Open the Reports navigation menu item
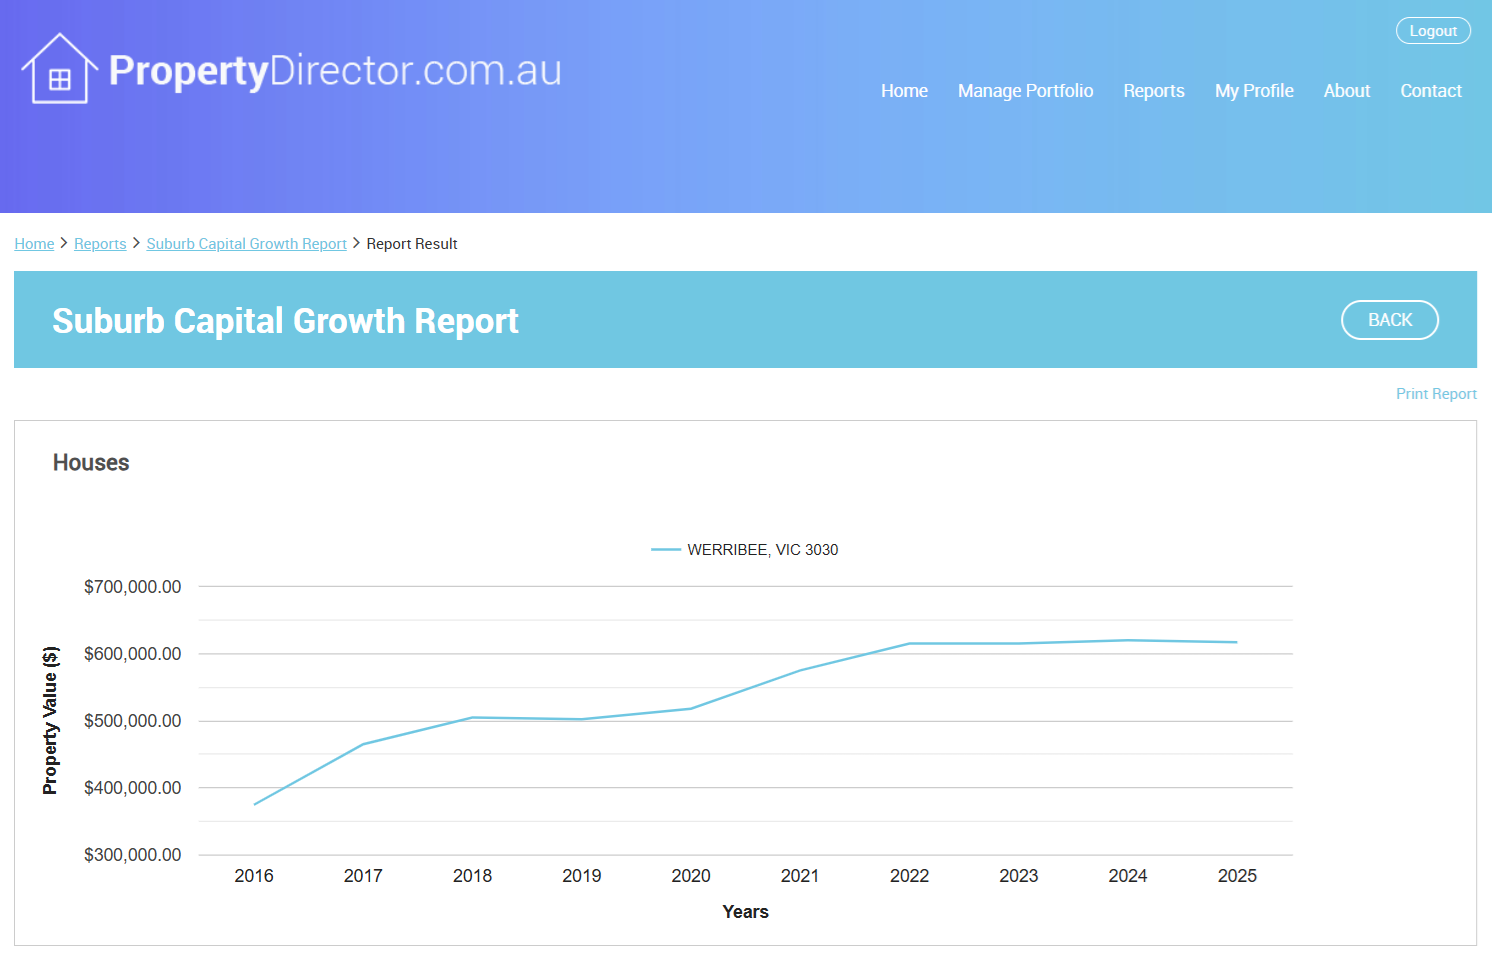Screen dimensions: 1492x970 1153,91
